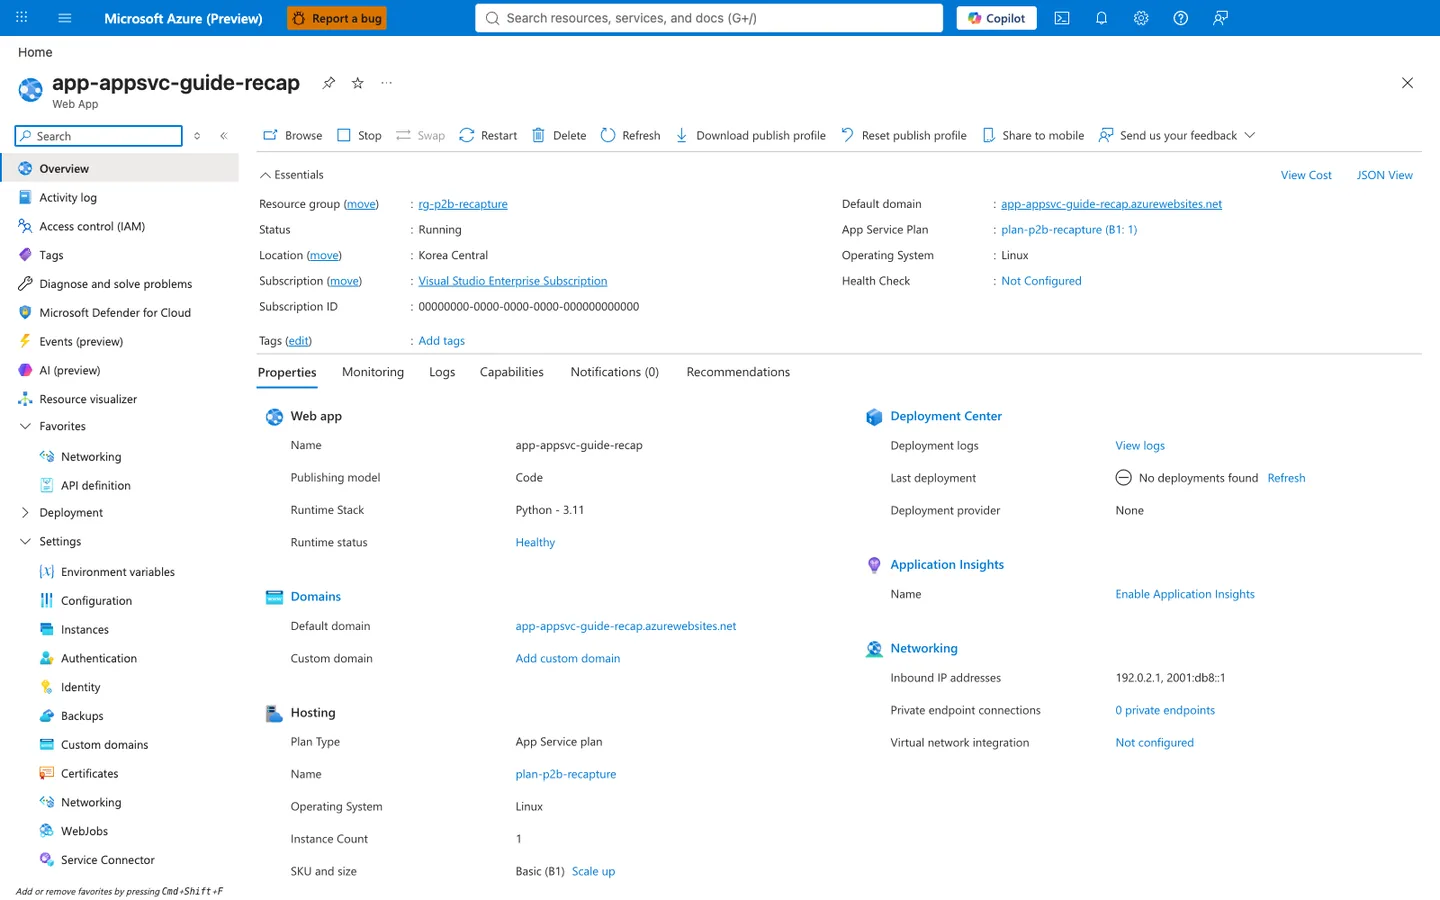Click Add custom domain link
This screenshot has height=900, width=1440.
pyautogui.click(x=568, y=658)
